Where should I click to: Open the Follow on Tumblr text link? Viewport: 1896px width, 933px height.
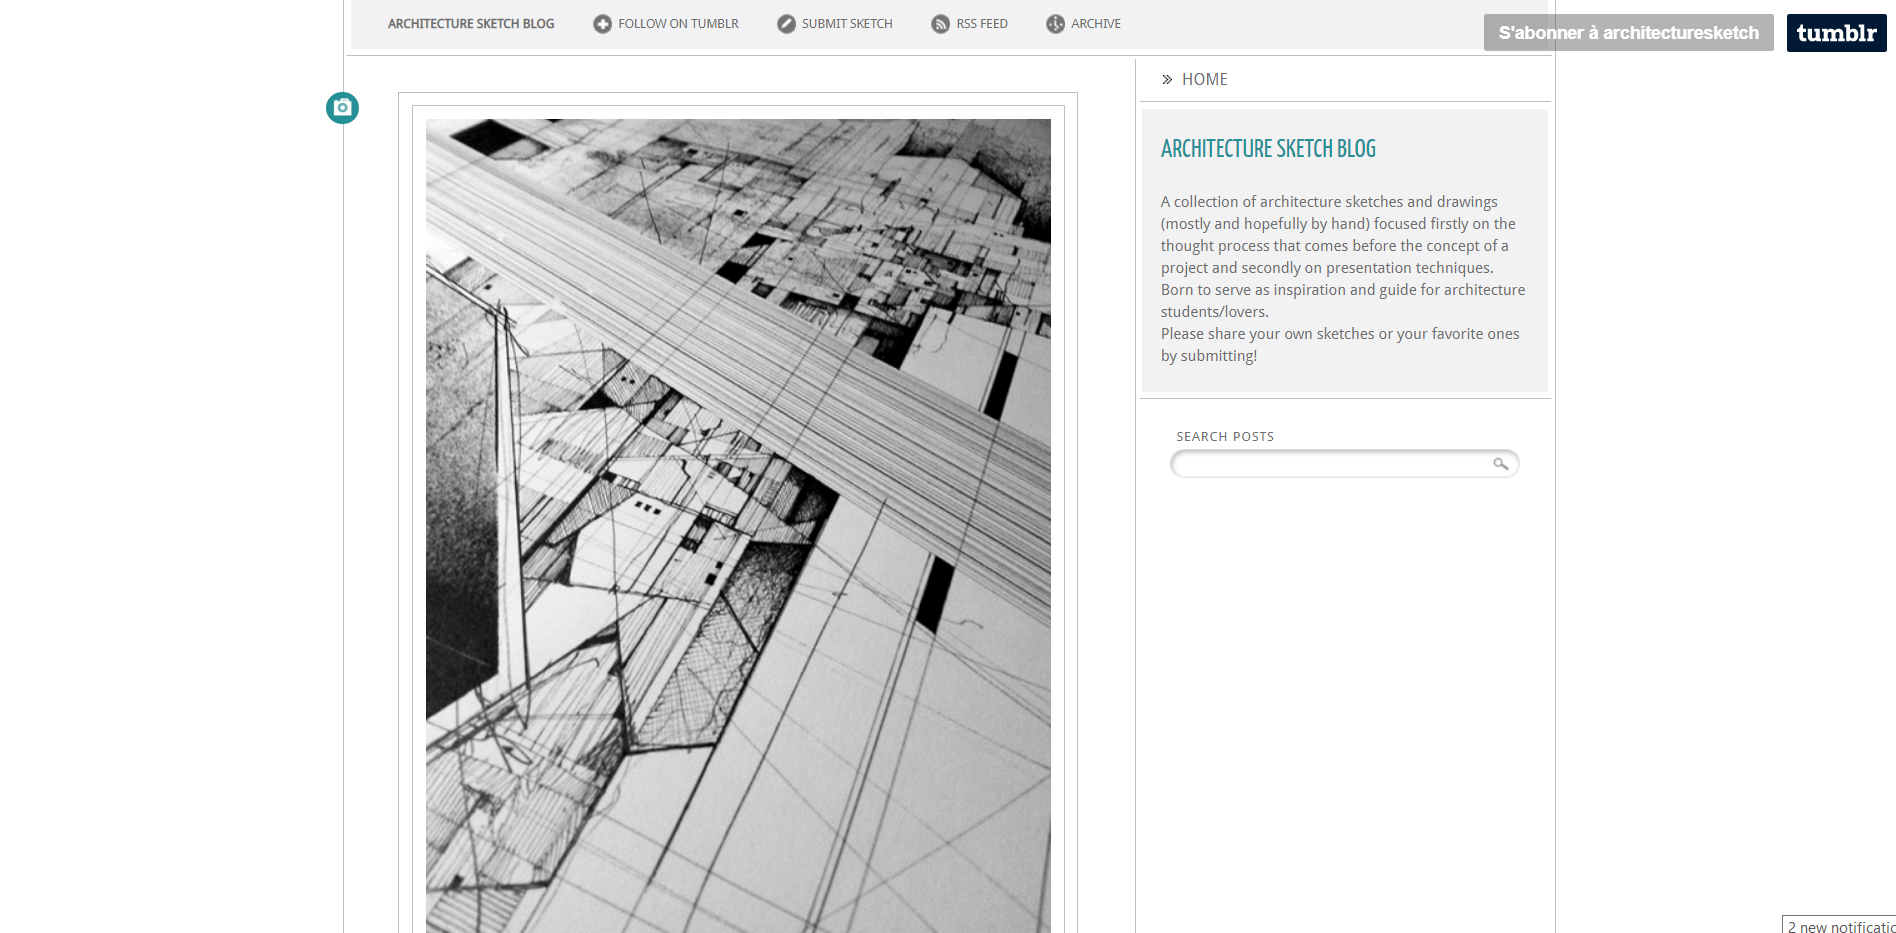click(x=678, y=24)
